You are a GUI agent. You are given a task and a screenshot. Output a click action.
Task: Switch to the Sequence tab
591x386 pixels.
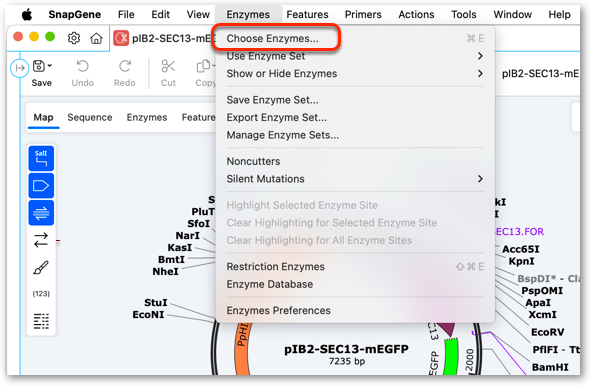[90, 117]
